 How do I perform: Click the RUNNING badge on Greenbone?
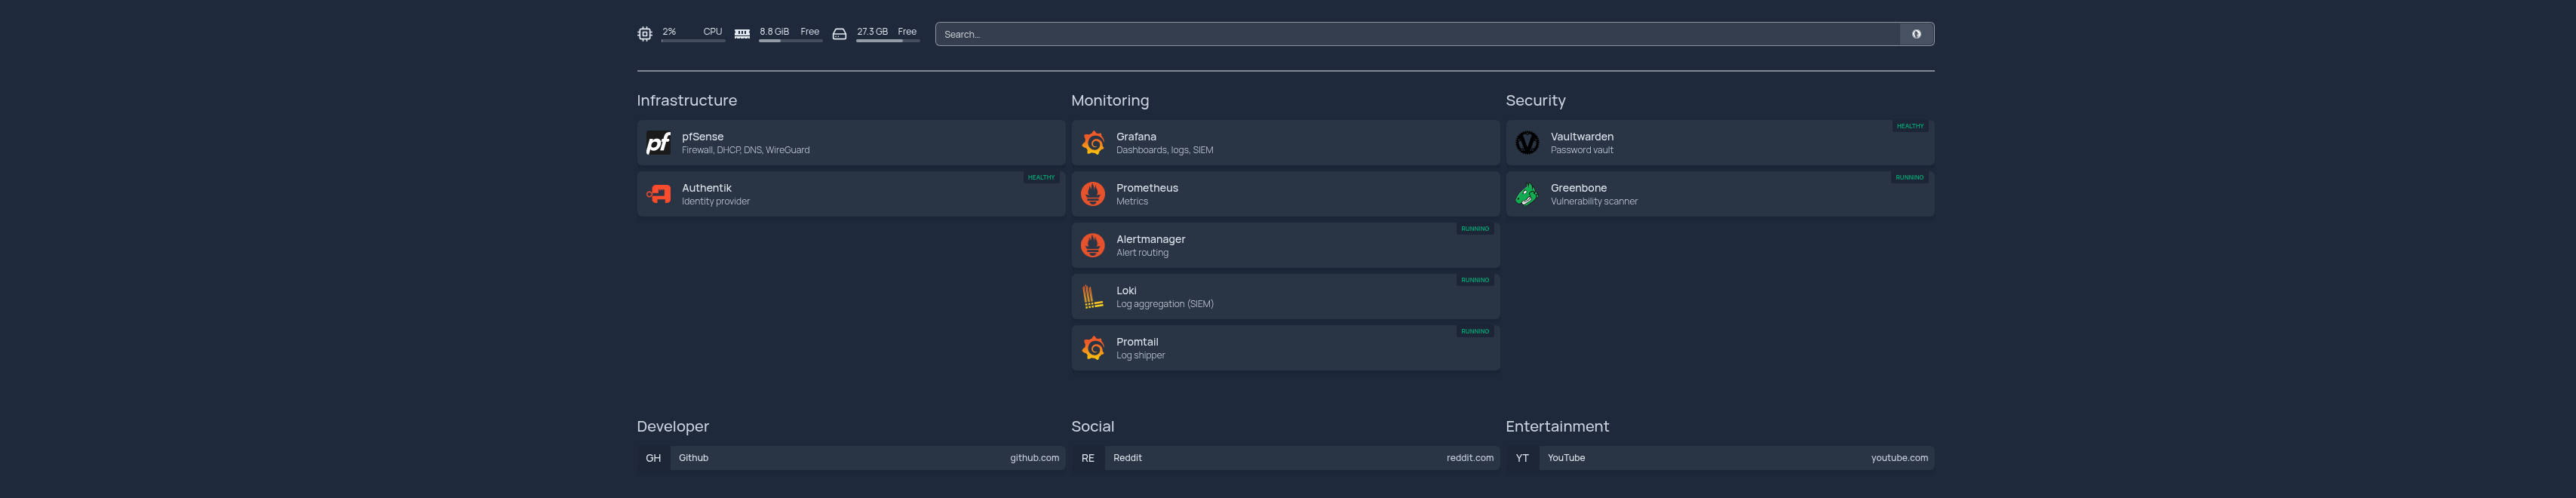[x=1910, y=178]
